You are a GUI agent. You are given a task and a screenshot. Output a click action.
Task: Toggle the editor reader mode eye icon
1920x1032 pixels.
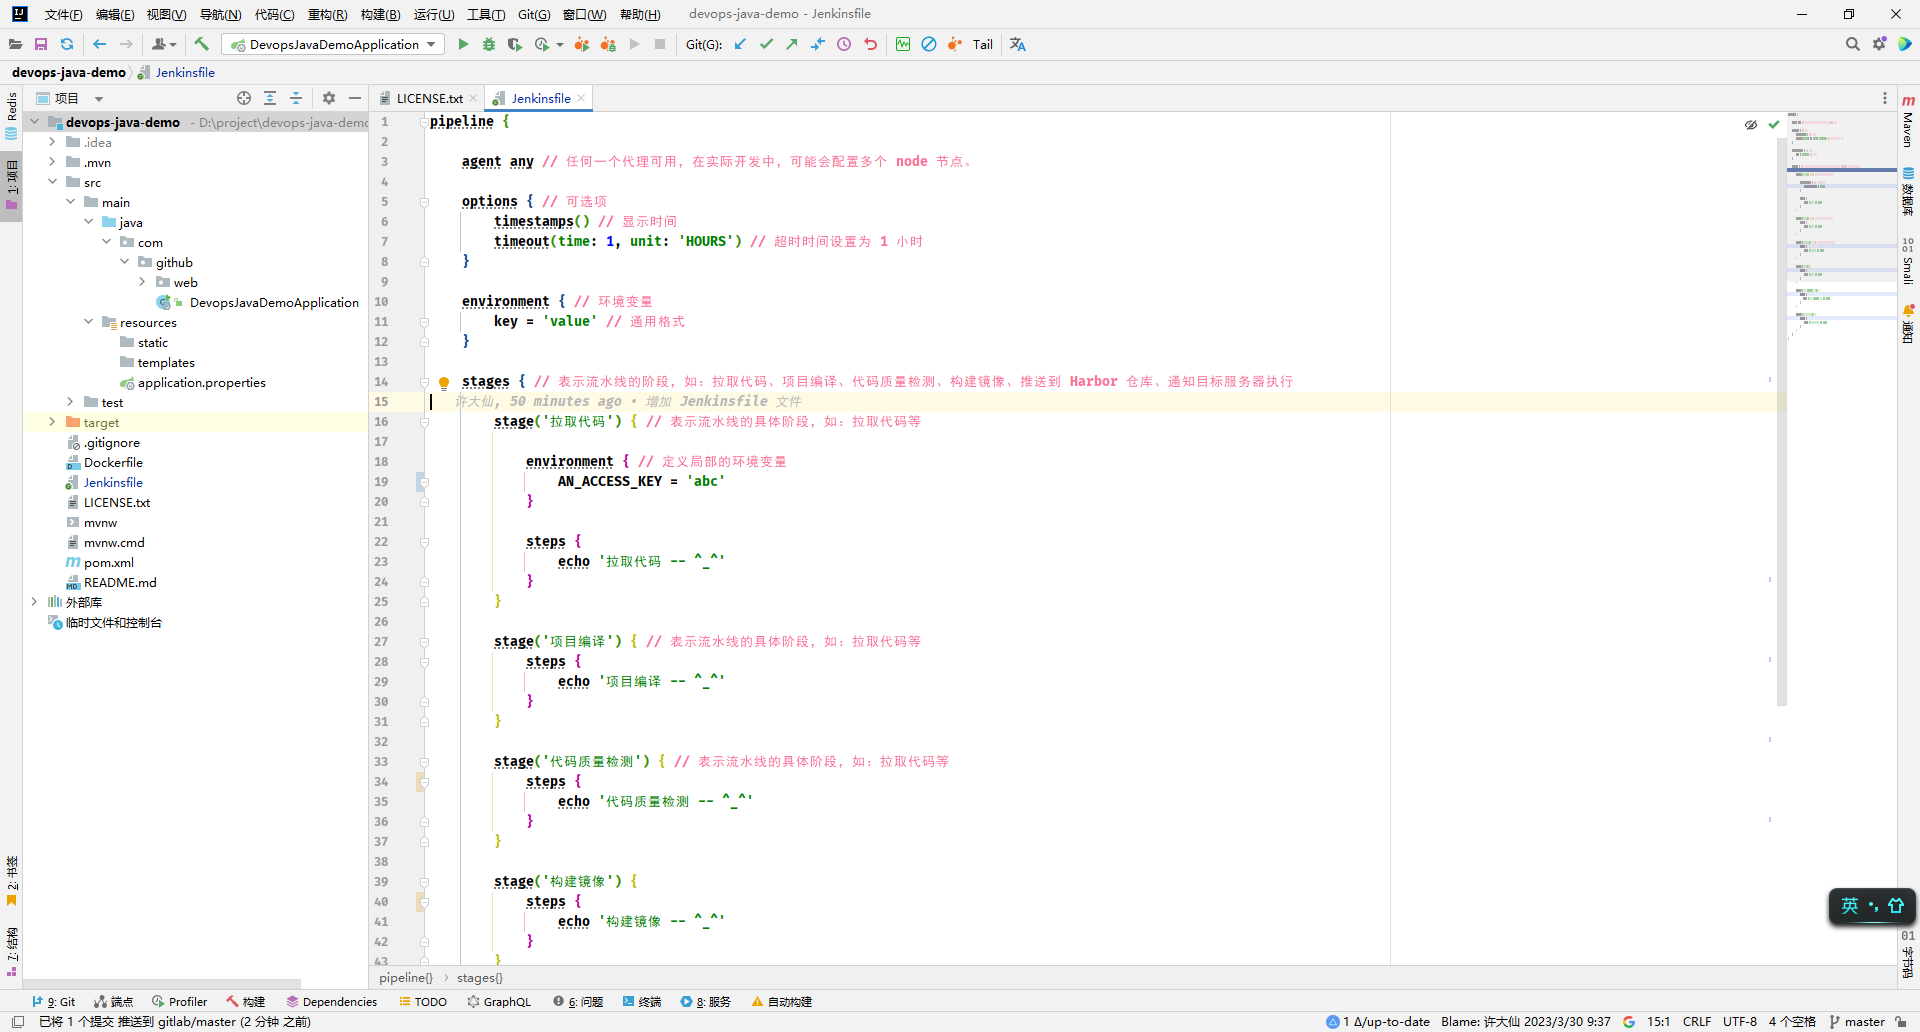[x=1751, y=125]
